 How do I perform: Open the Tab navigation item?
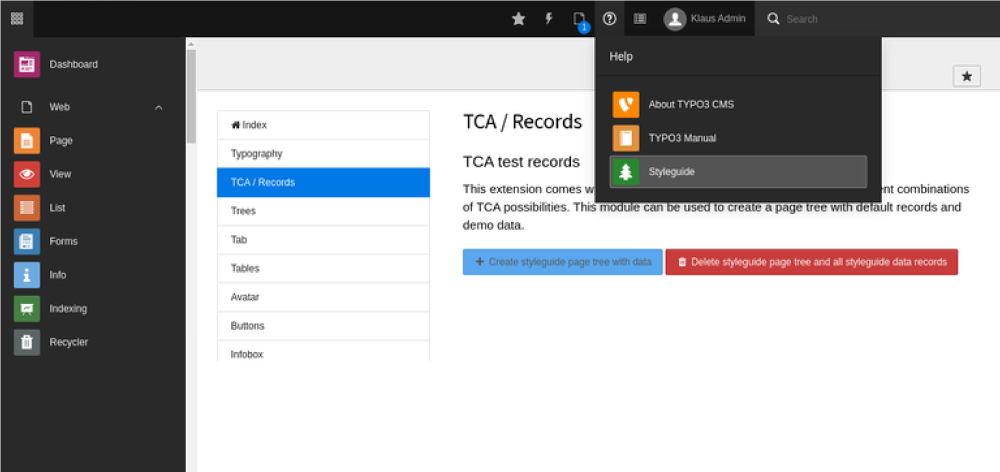click(x=323, y=240)
